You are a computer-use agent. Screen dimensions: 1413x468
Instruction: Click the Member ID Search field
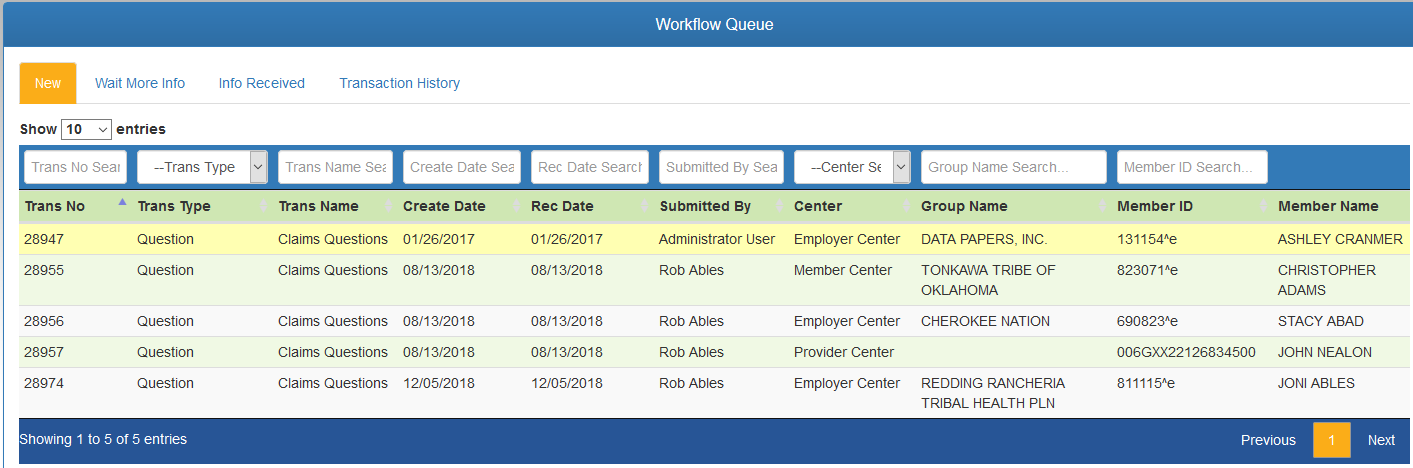(1192, 167)
